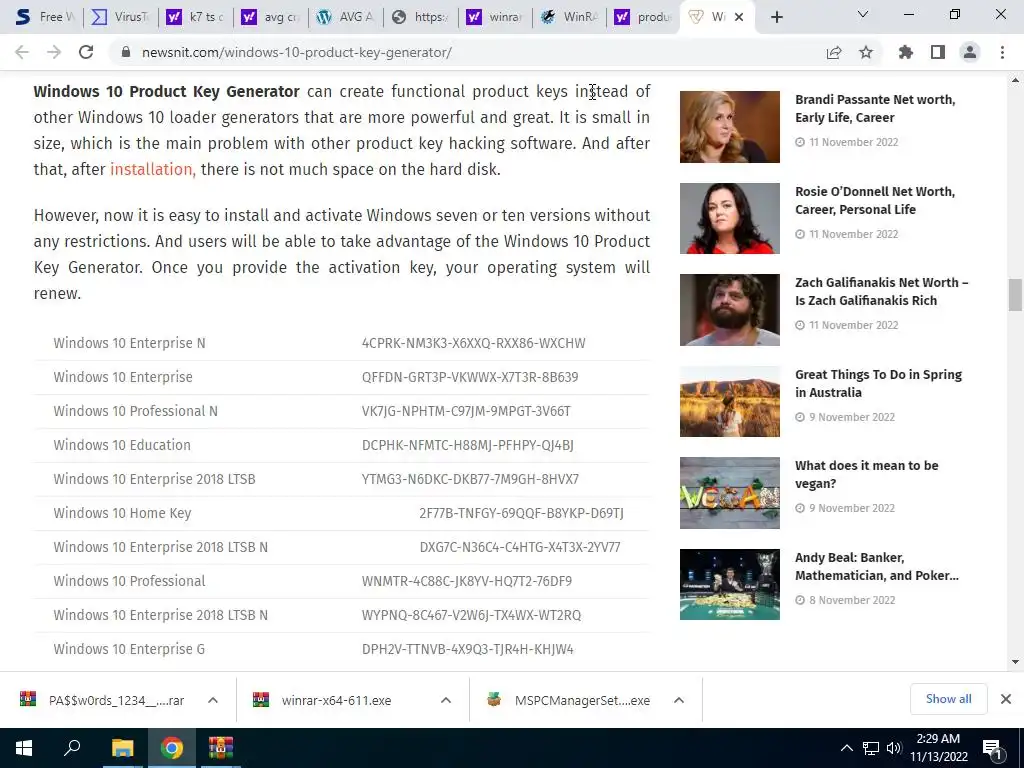Go back with the browser back arrow
1024x768 pixels.
click(x=22, y=52)
